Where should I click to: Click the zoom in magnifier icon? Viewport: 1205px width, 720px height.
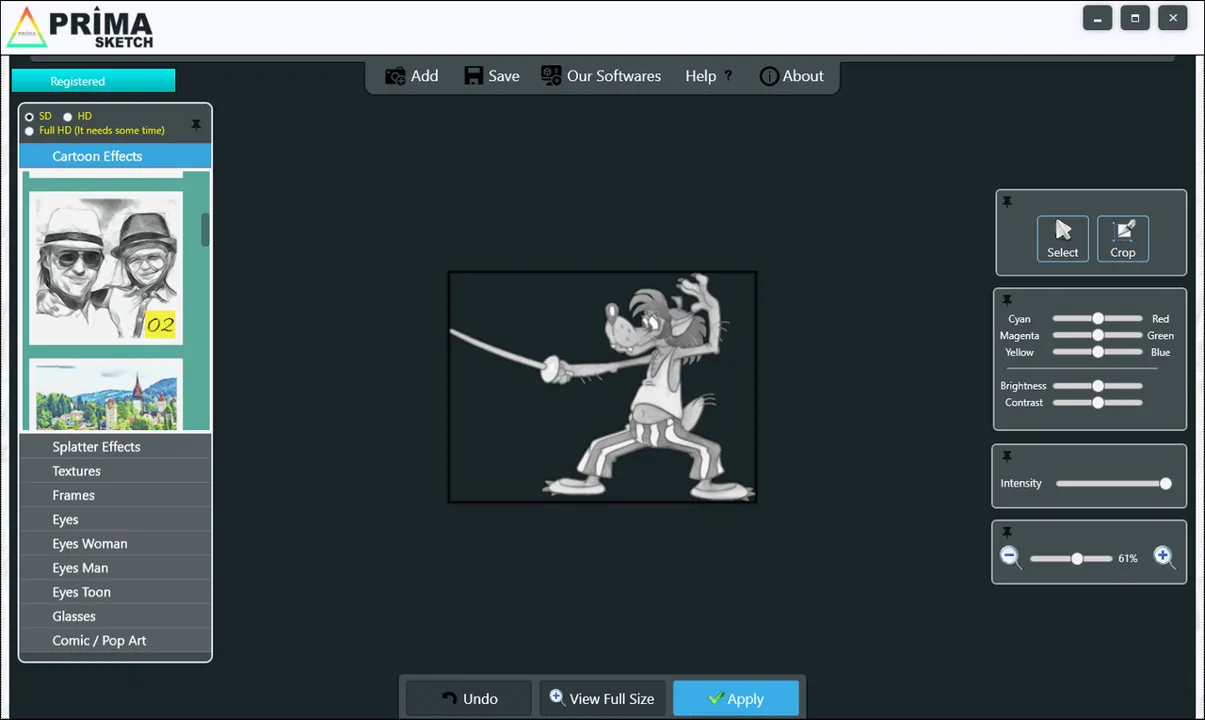1164,558
